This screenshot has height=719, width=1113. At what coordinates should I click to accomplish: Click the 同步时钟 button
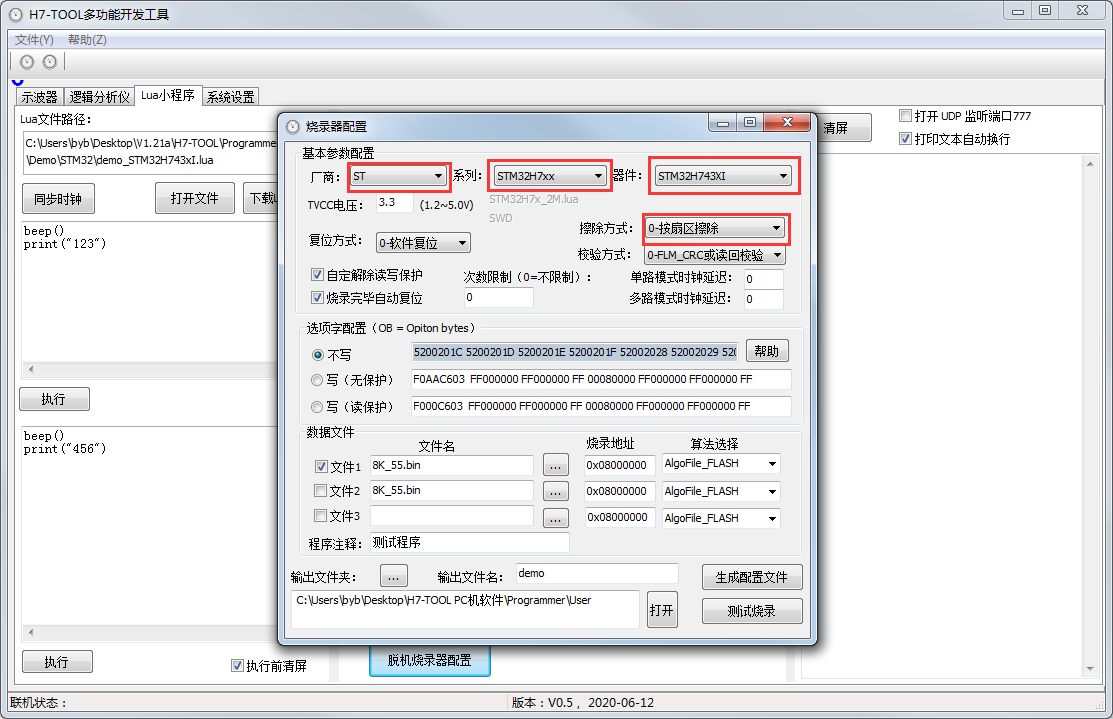point(58,199)
